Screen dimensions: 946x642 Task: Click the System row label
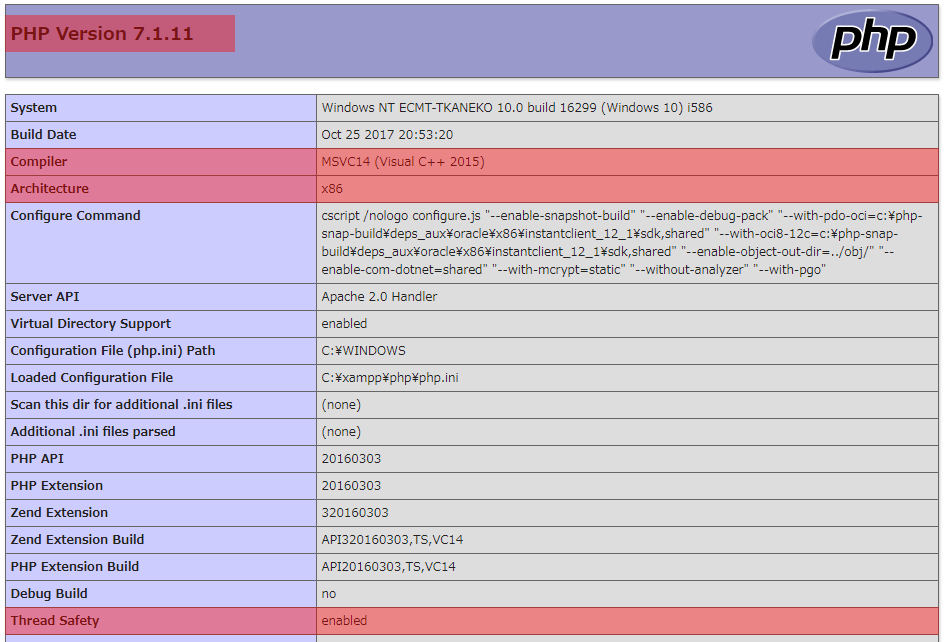tap(34, 108)
